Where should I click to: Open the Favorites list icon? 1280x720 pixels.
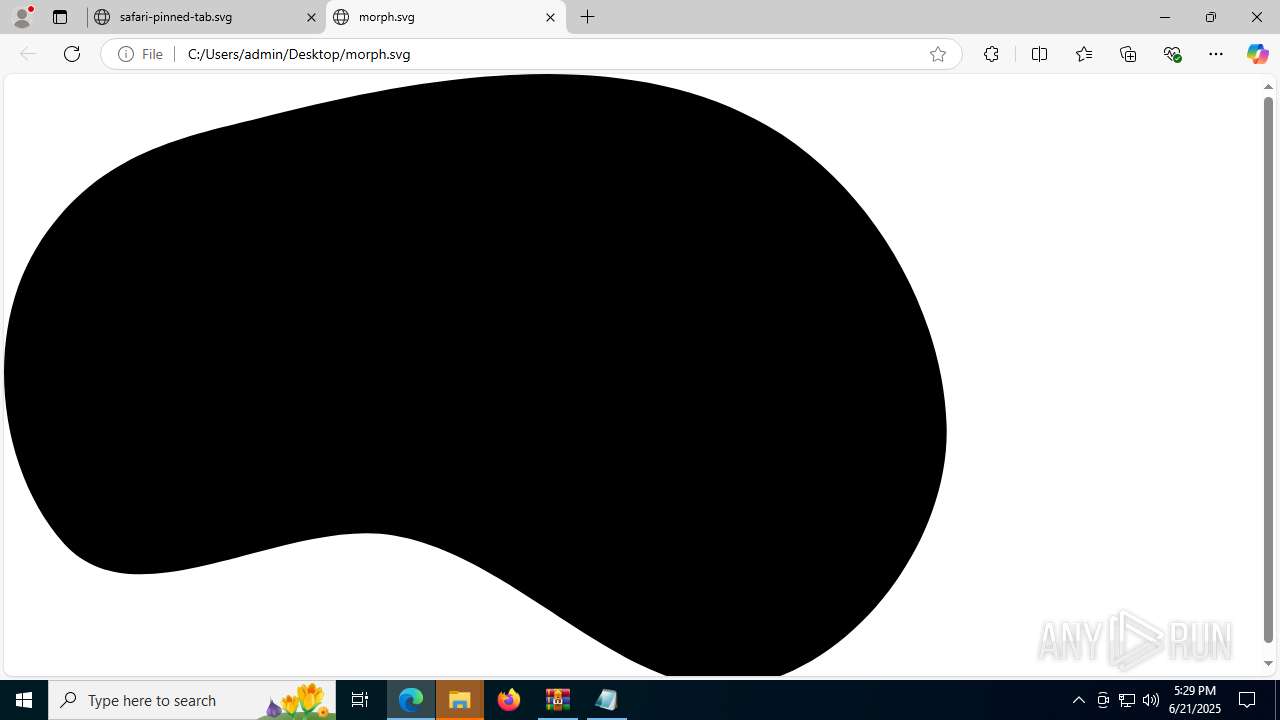click(1084, 54)
